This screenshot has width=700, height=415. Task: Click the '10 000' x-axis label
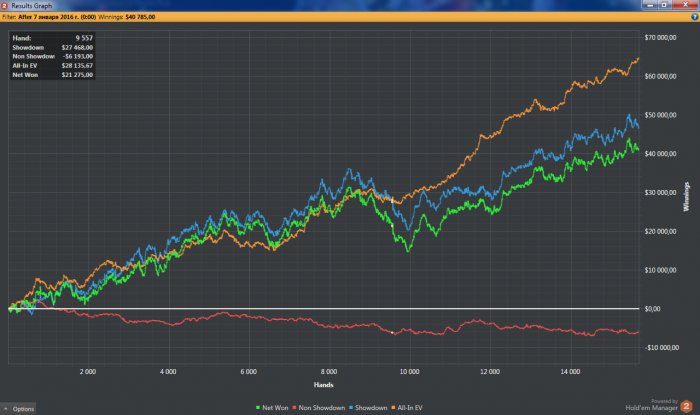(409, 372)
